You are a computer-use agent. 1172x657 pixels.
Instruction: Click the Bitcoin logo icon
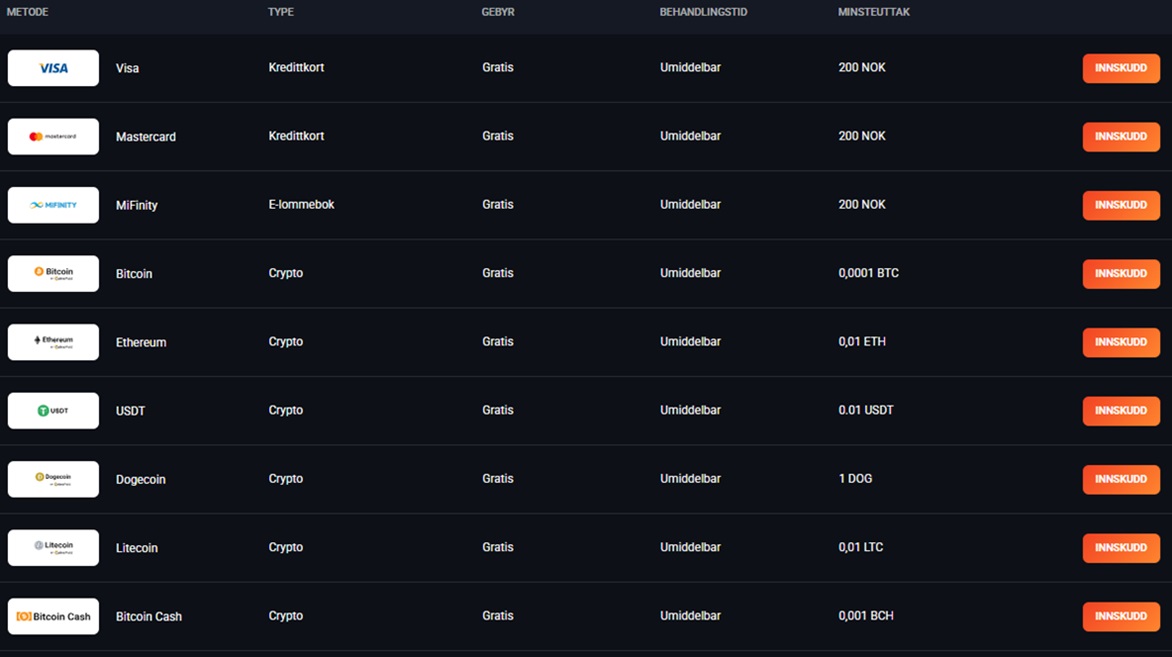point(53,273)
